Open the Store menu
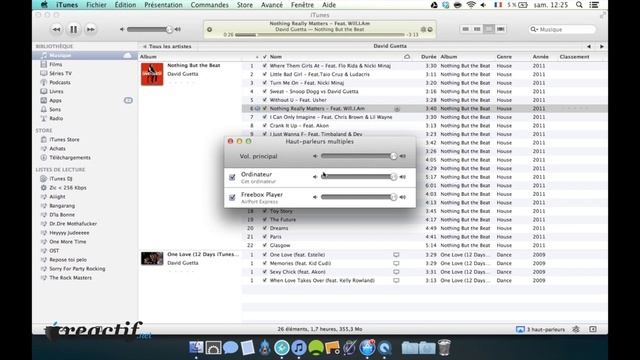 tap(244, 5)
